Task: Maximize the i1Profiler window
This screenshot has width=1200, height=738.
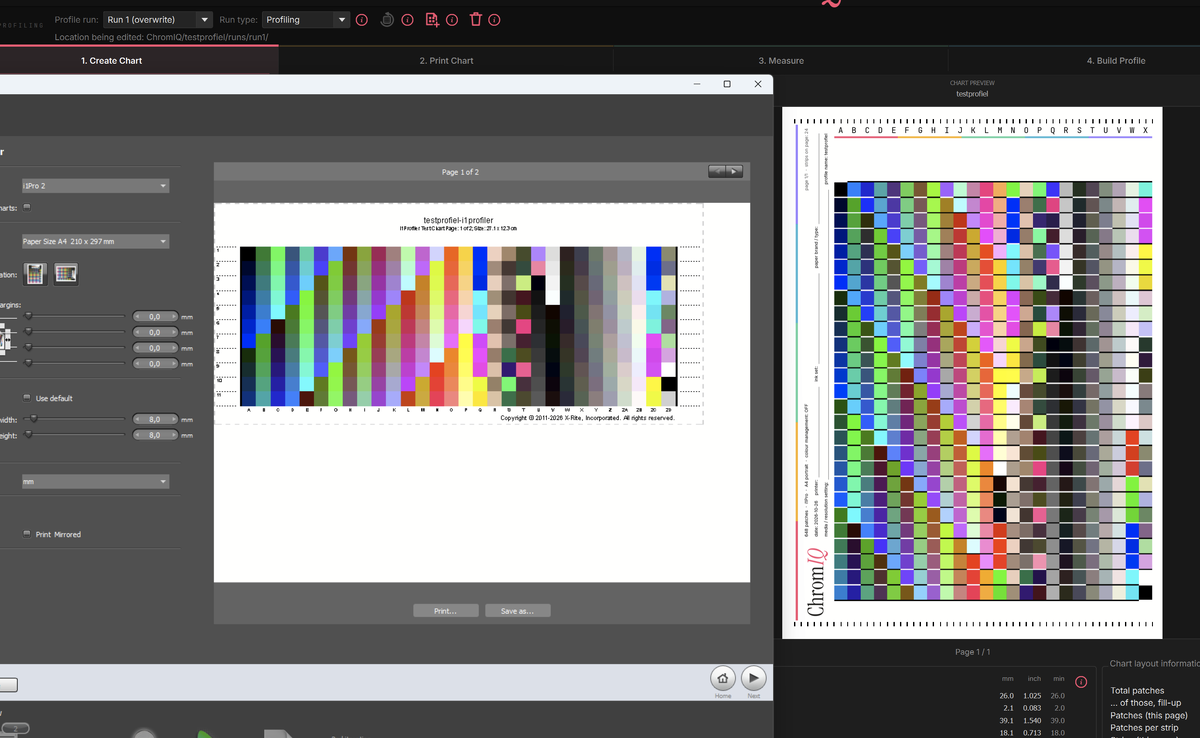Action: click(727, 84)
